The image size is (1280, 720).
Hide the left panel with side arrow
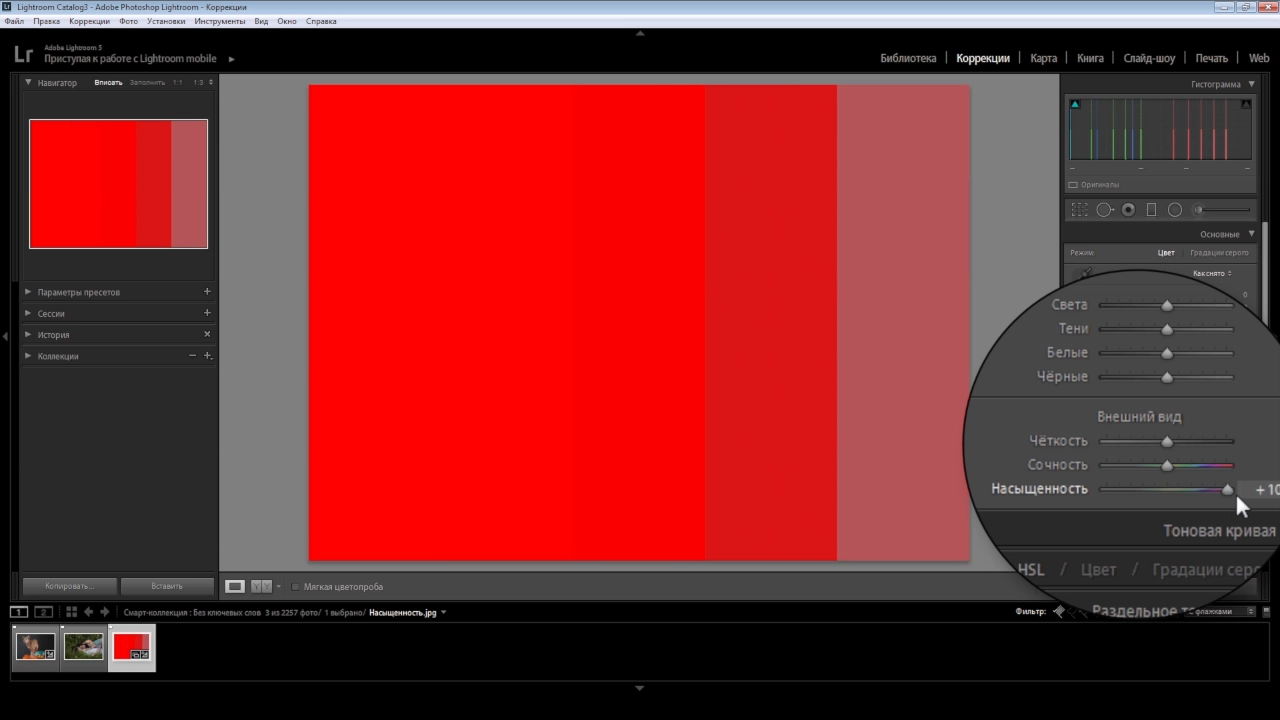coord(6,337)
